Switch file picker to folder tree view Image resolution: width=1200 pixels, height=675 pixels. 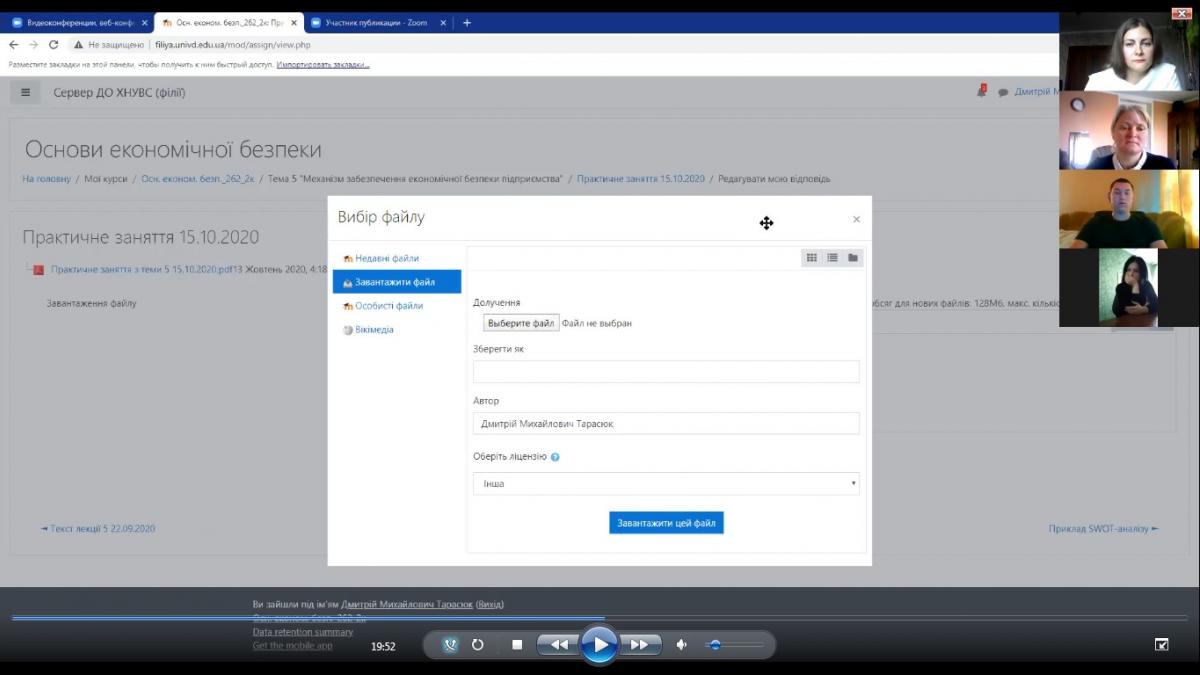click(853, 258)
